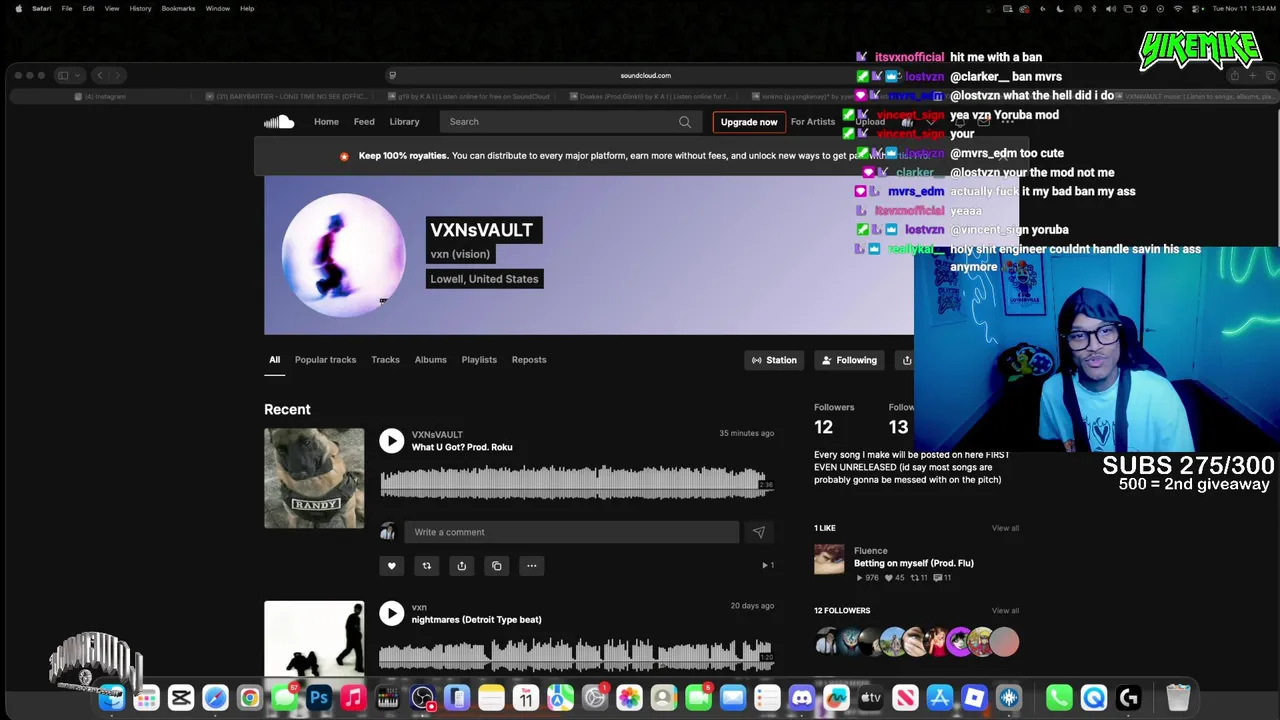Open Apple Music from the dock
Viewport: 1280px width, 720px height.
(353, 697)
